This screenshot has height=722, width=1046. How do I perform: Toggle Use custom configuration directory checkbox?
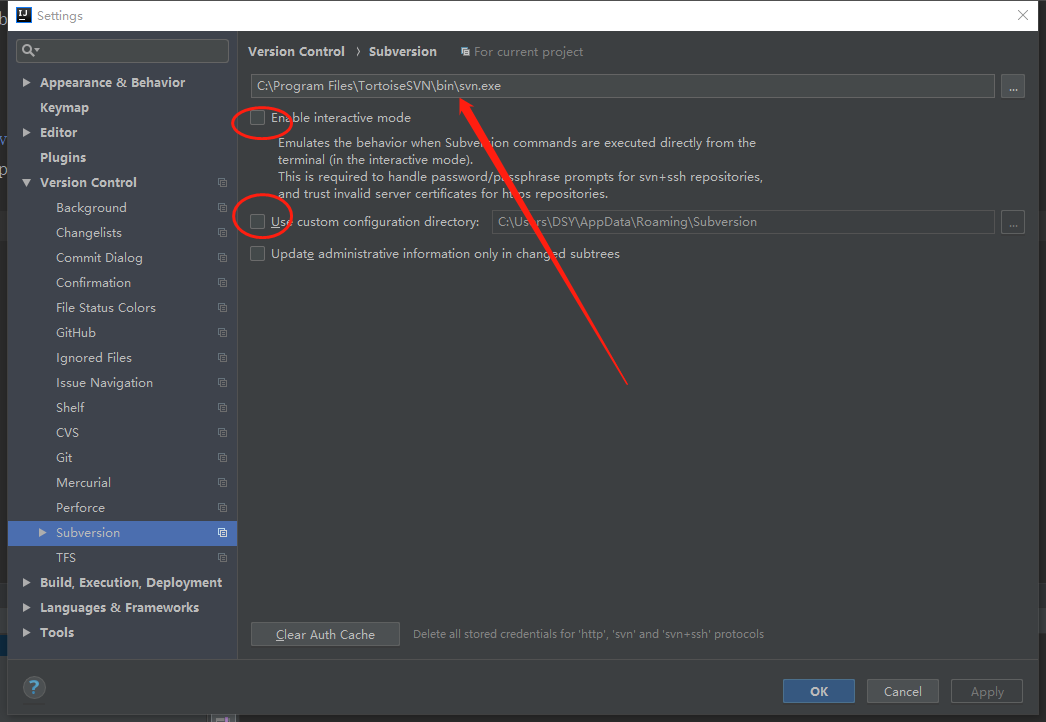[257, 222]
